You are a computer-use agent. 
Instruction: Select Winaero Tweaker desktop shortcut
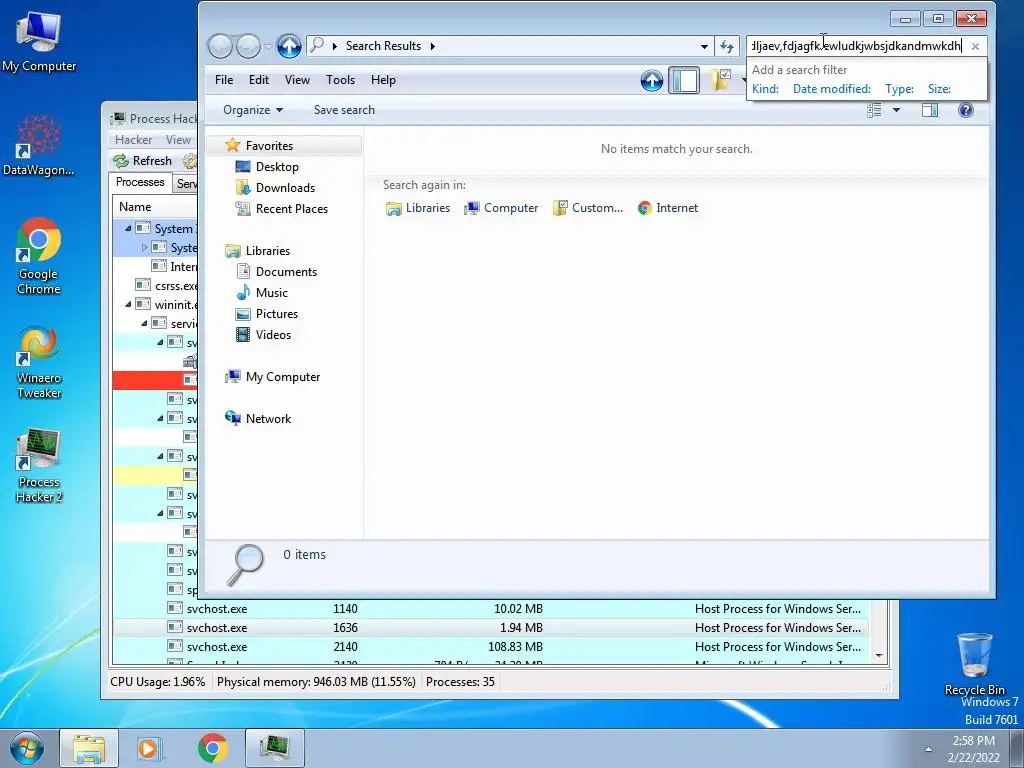tap(39, 361)
